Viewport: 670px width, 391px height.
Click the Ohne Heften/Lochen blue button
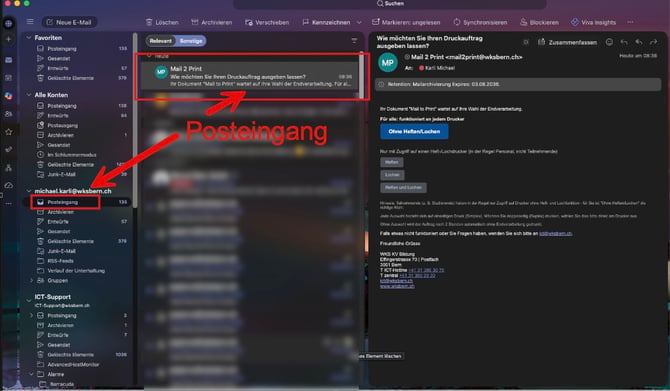point(414,132)
